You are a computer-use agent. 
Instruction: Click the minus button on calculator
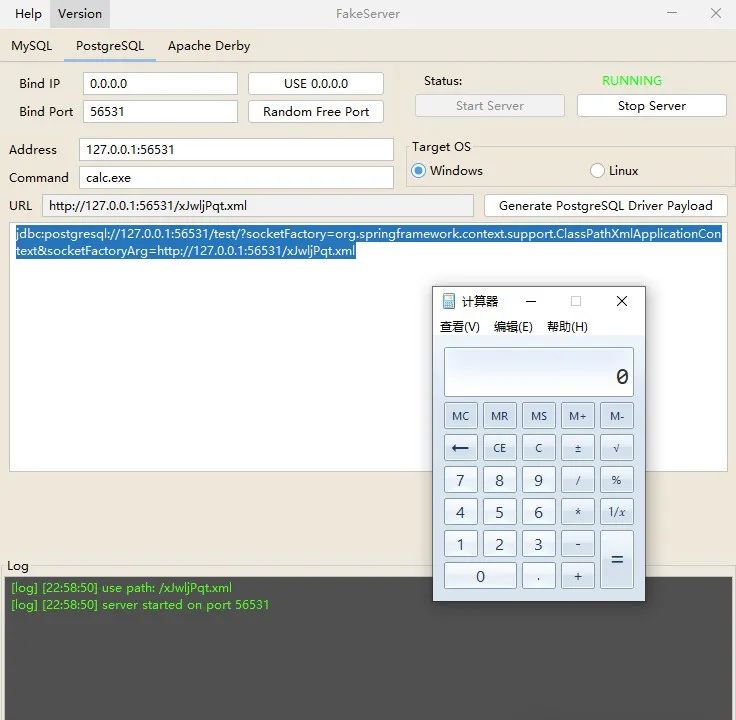coord(578,544)
